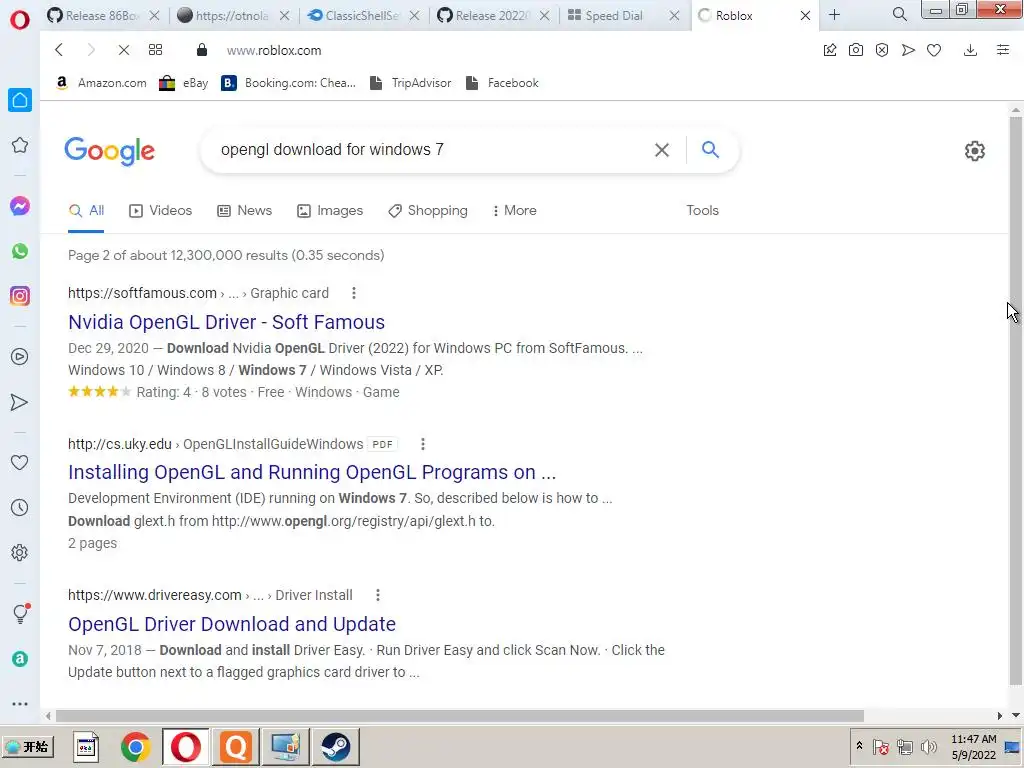This screenshot has width=1024, height=768.
Task: Open History clock icon in sidebar
Action: 20,507
